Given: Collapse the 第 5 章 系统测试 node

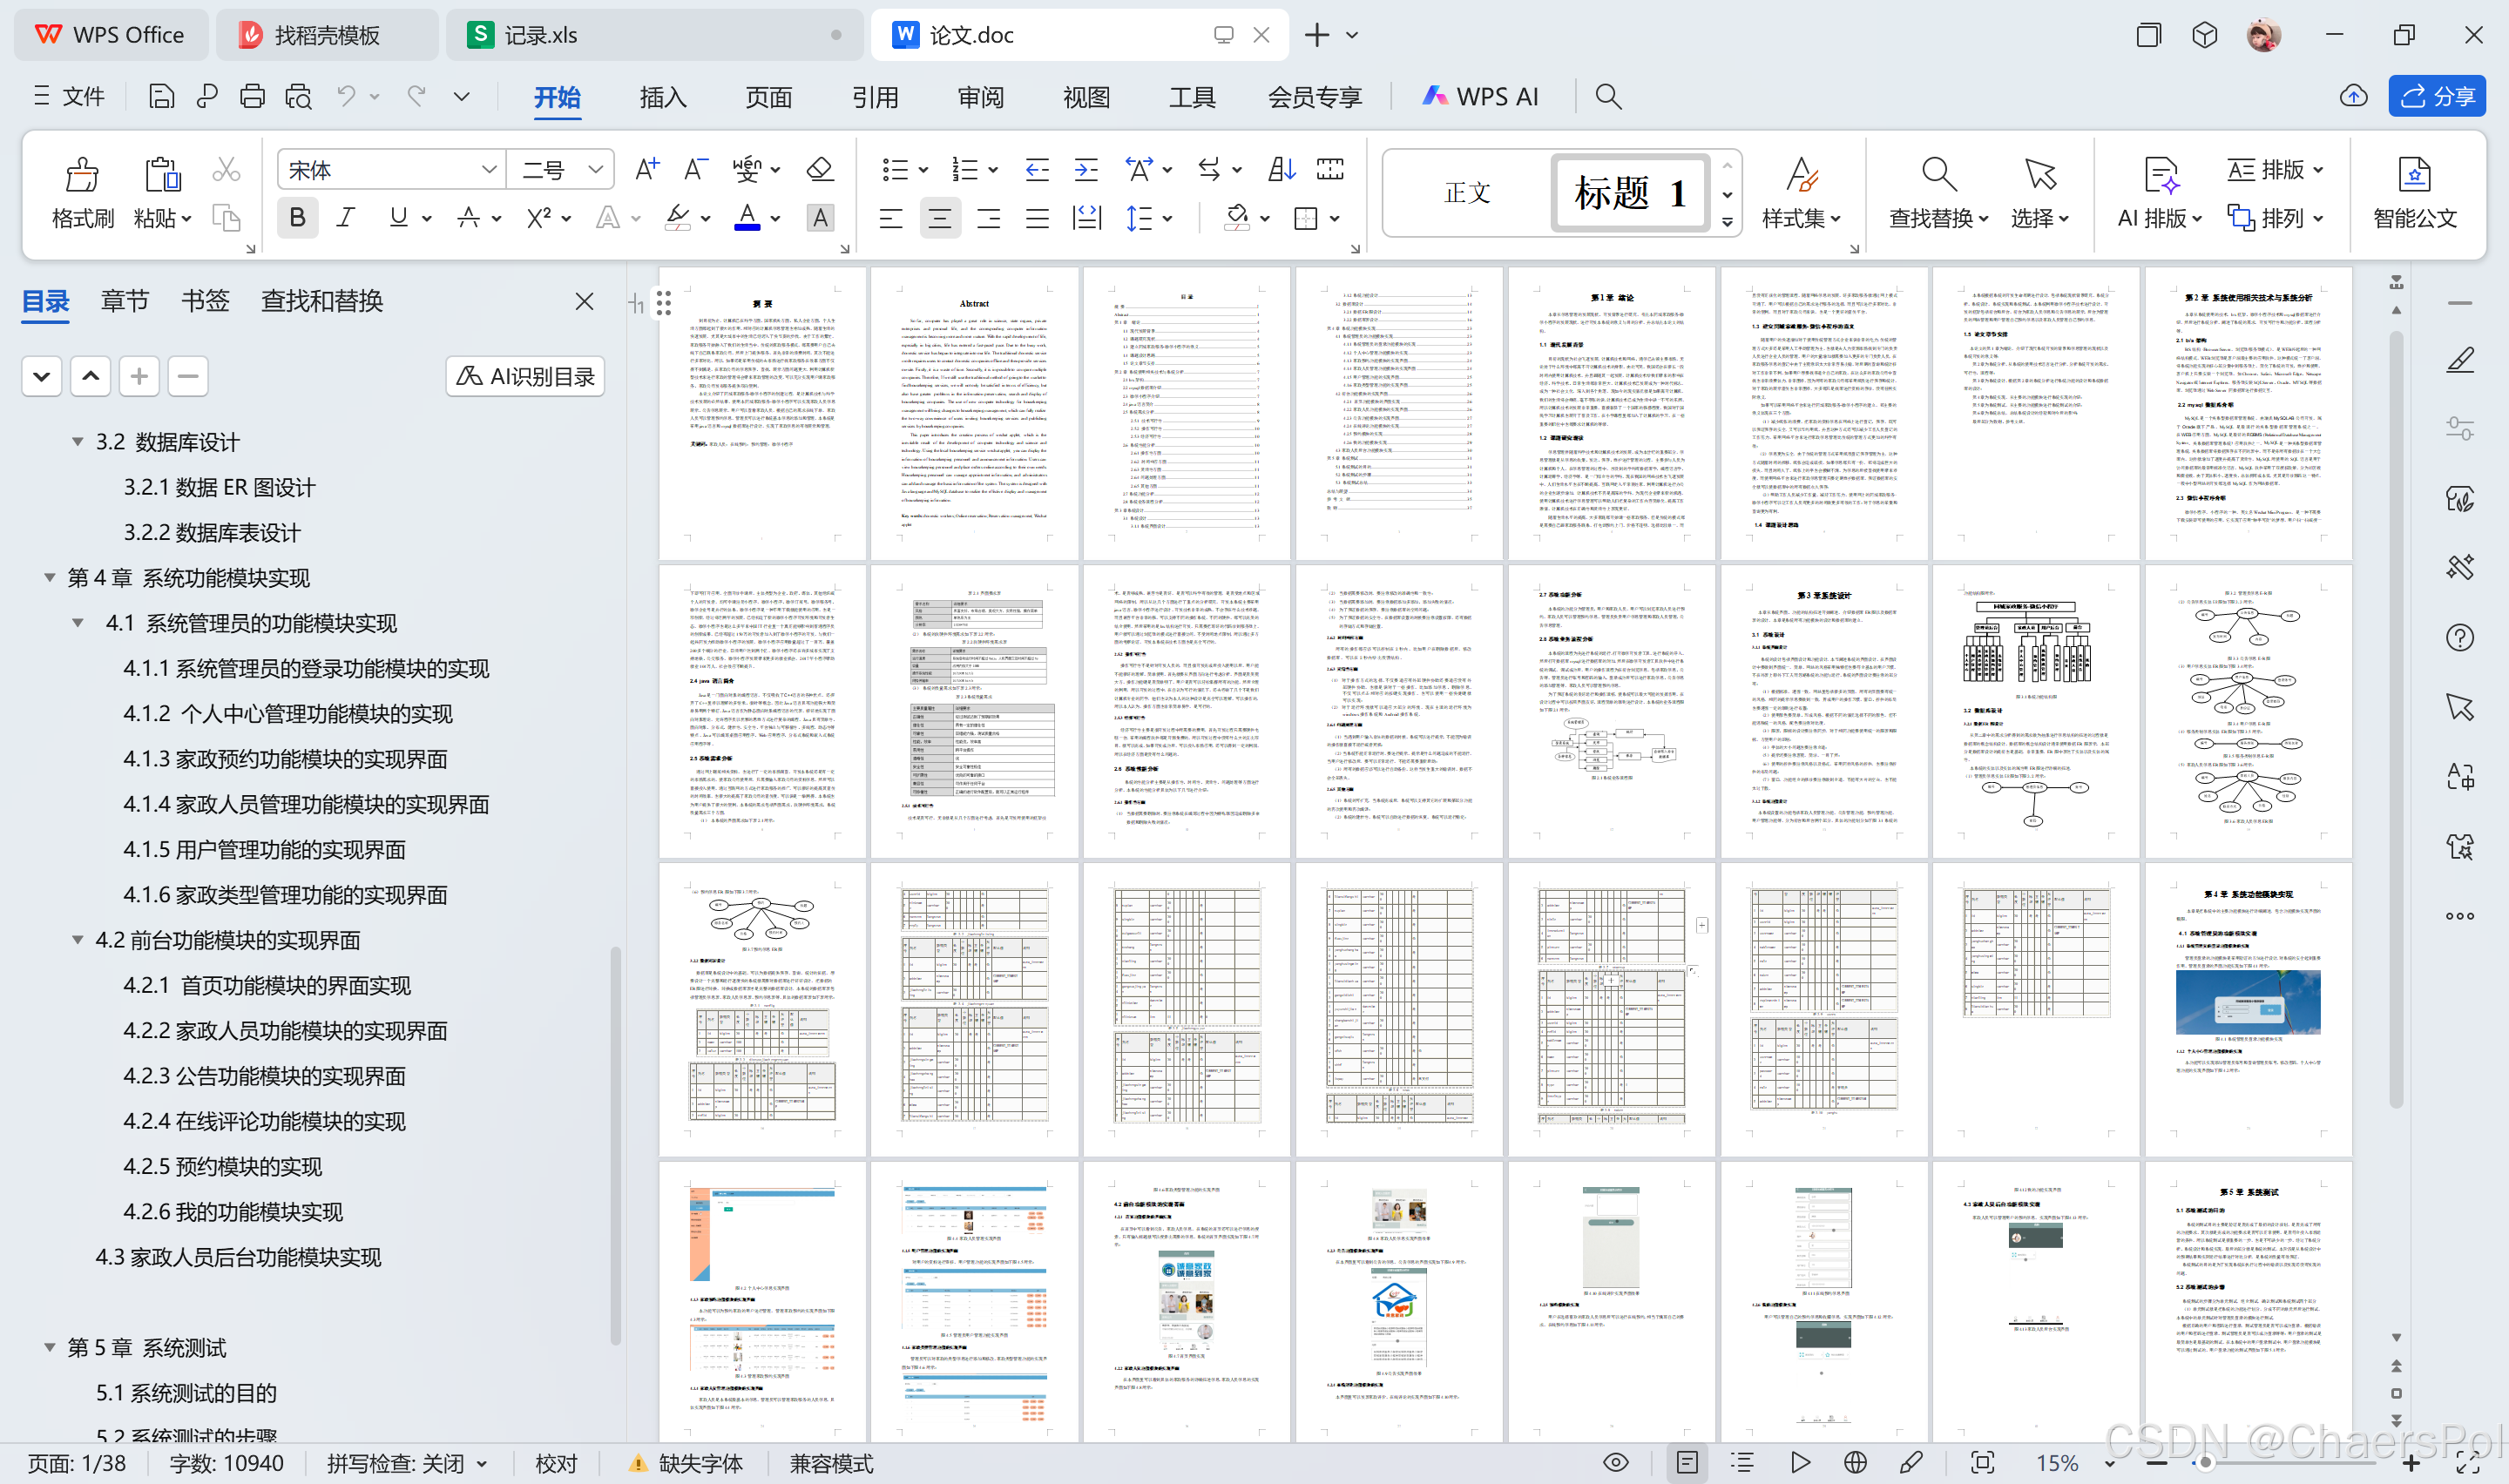Looking at the screenshot, I should [49, 1347].
